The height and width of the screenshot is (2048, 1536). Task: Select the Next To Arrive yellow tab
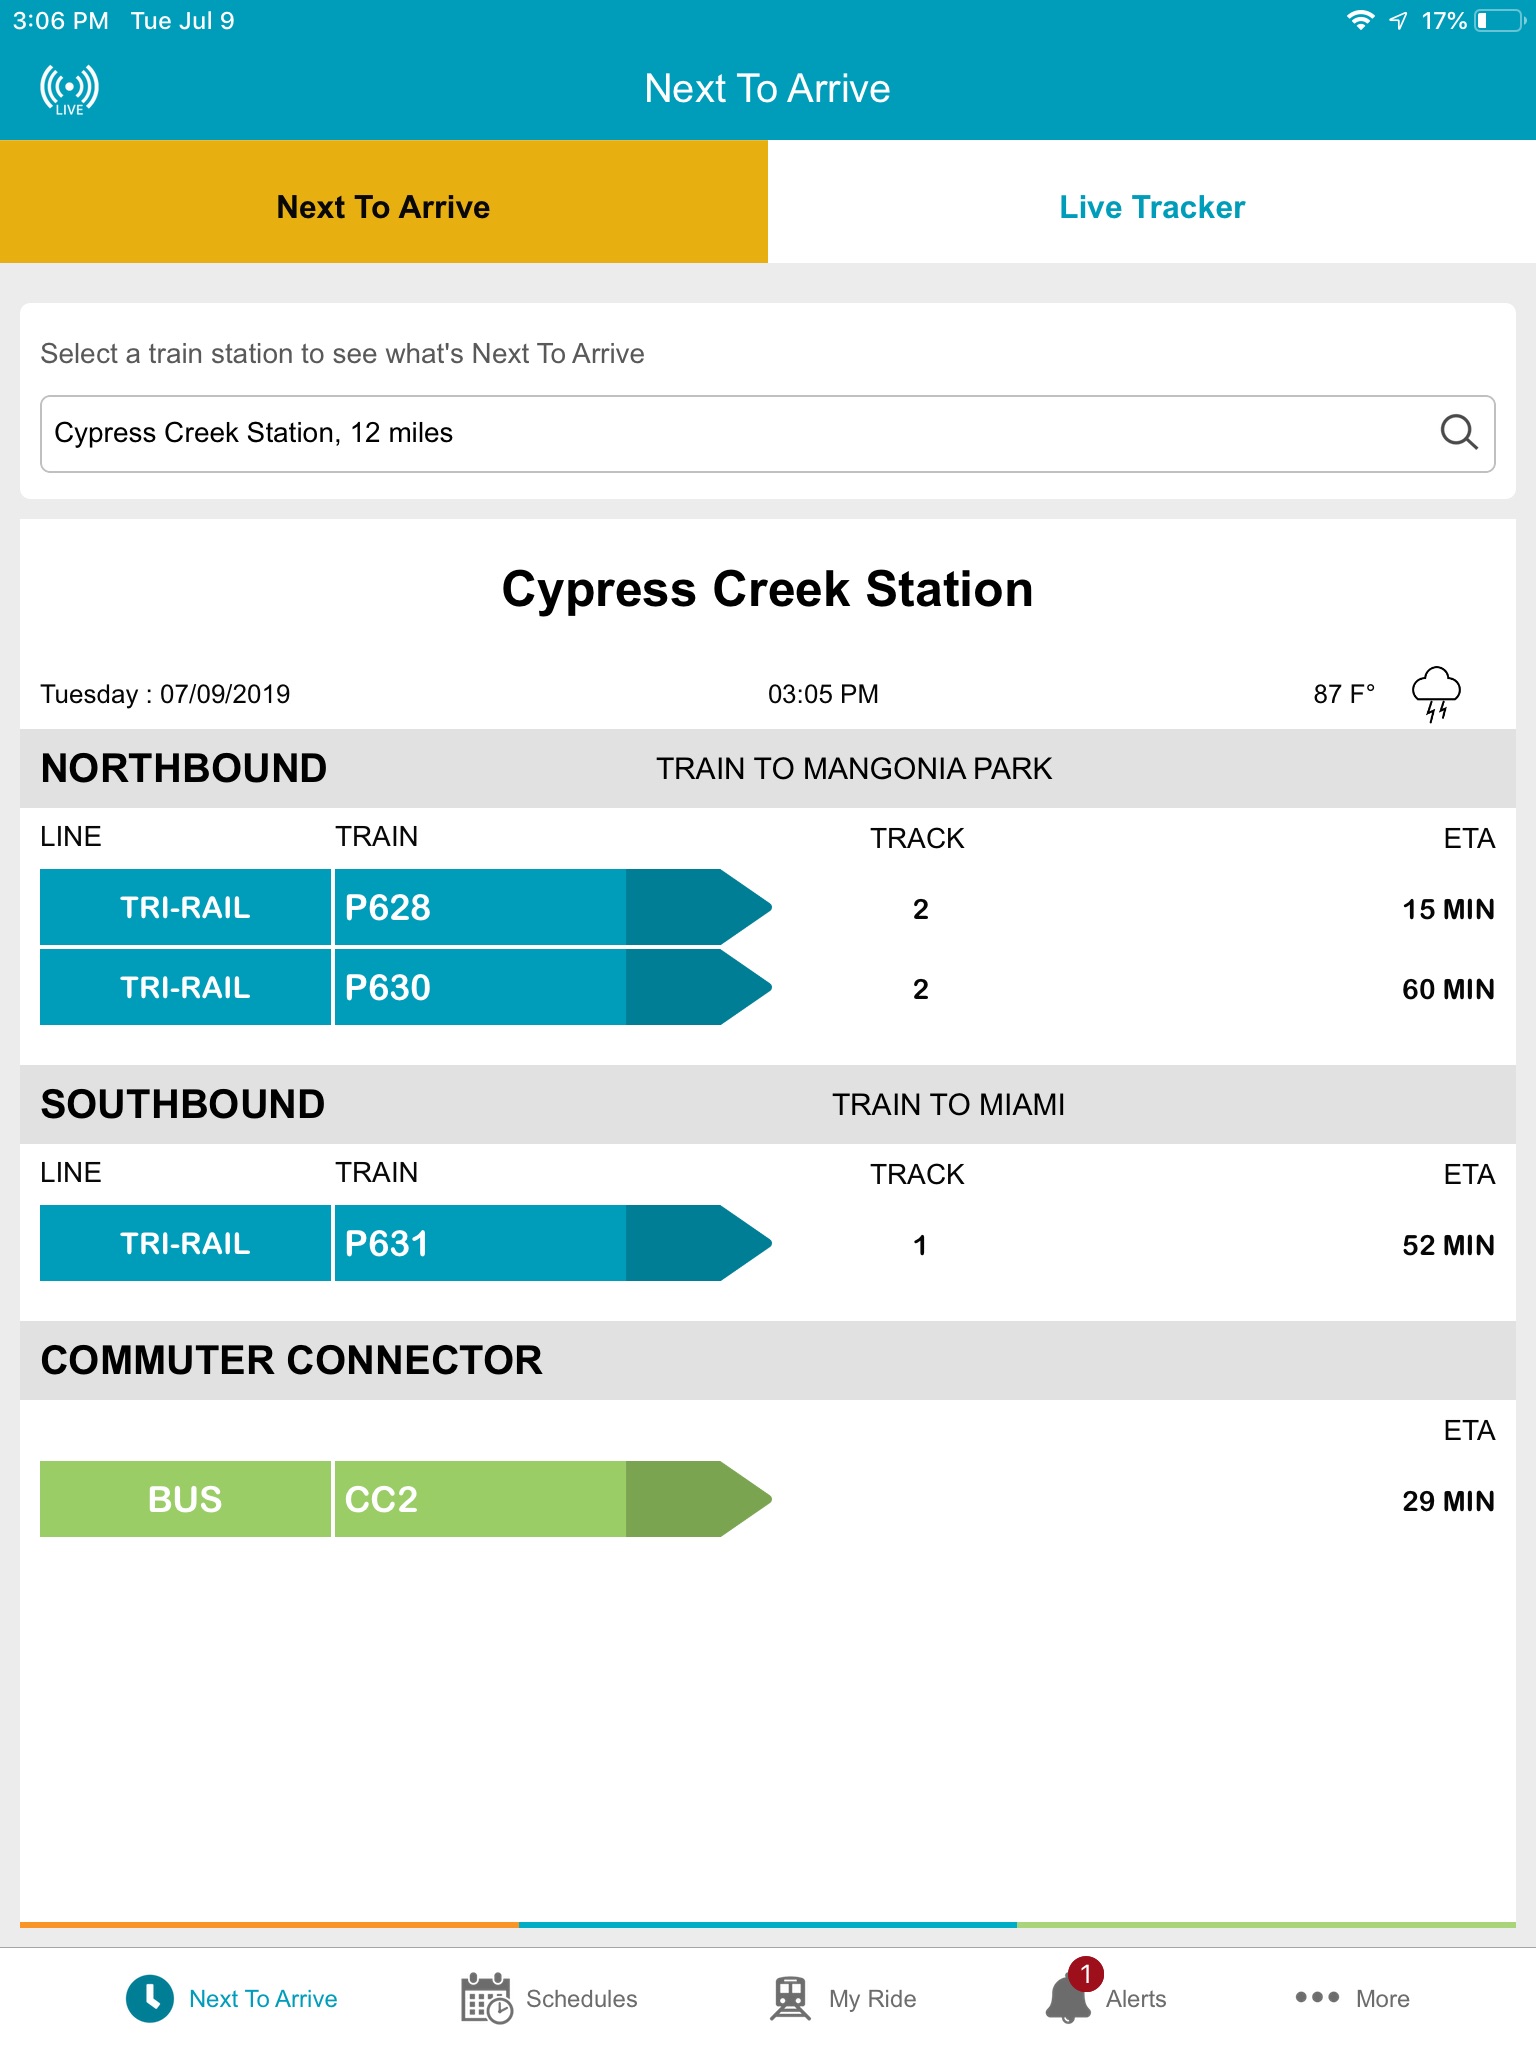coord(384,202)
